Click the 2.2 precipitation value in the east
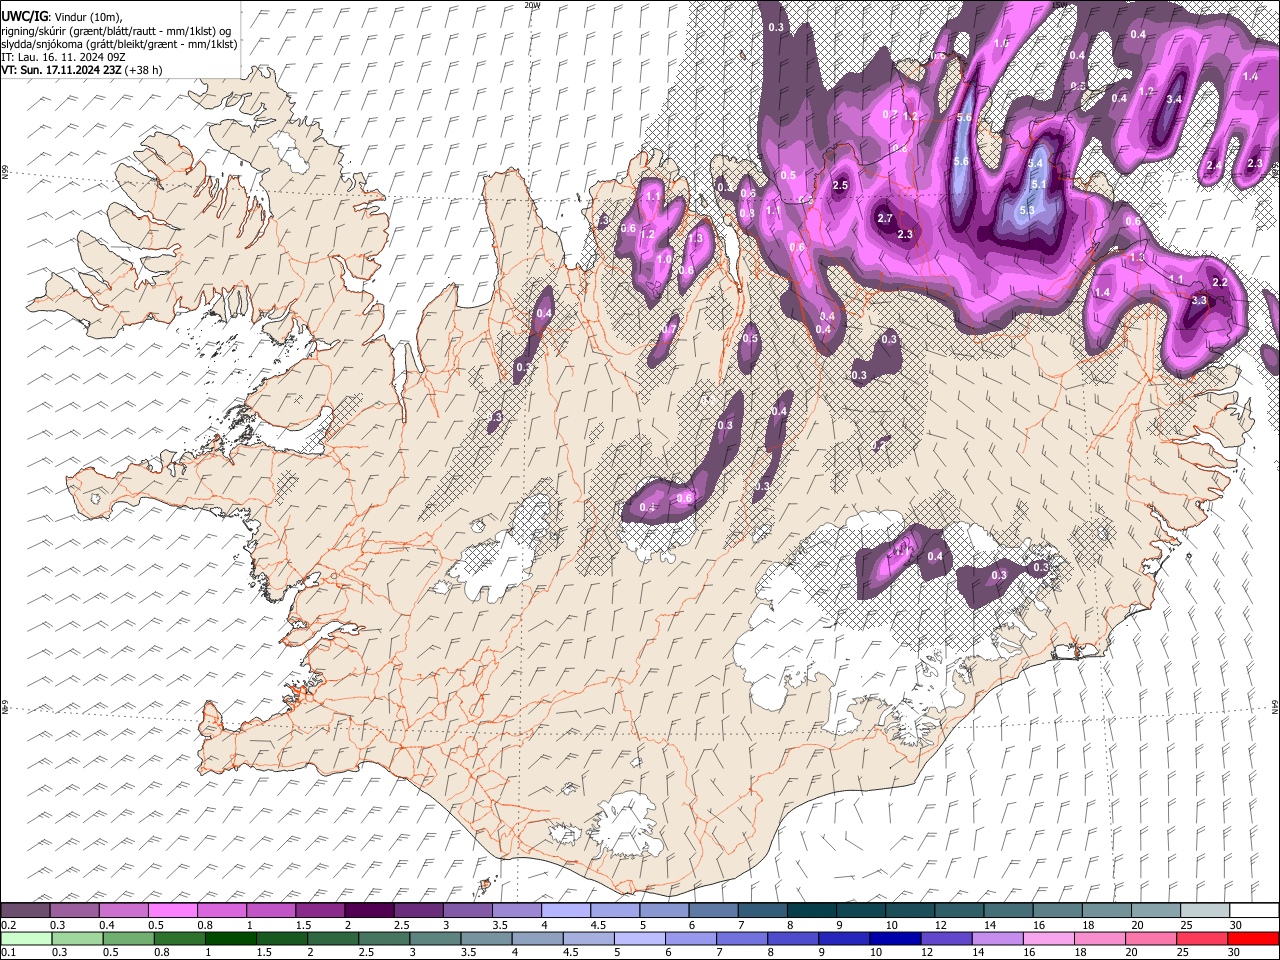The height and width of the screenshot is (960, 1280). (x=1219, y=283)
